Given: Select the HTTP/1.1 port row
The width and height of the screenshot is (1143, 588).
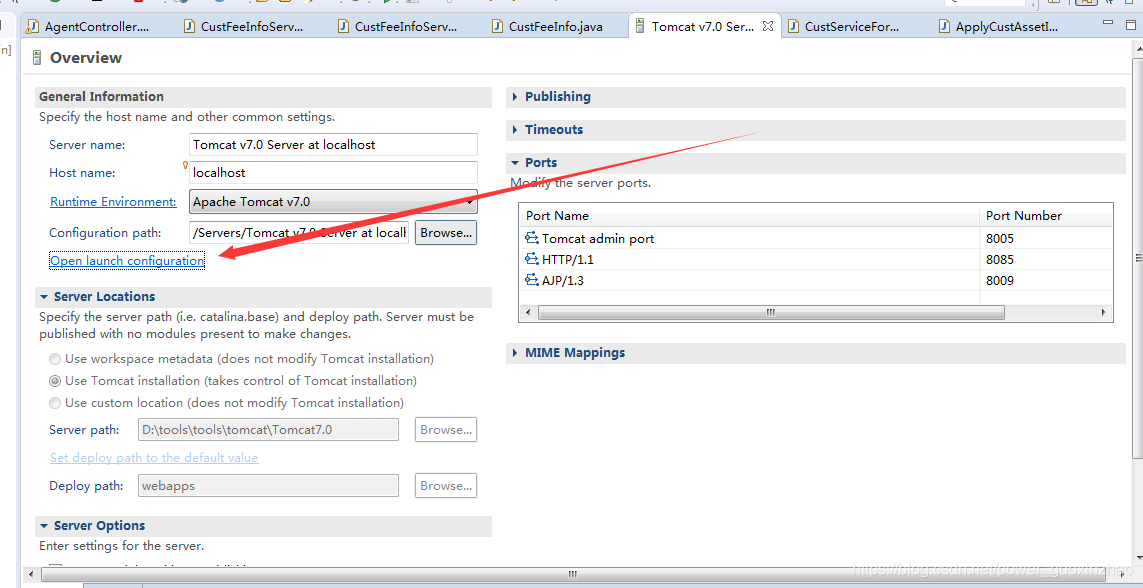Looking at the screenshot, I should click(x=816, y=259).
